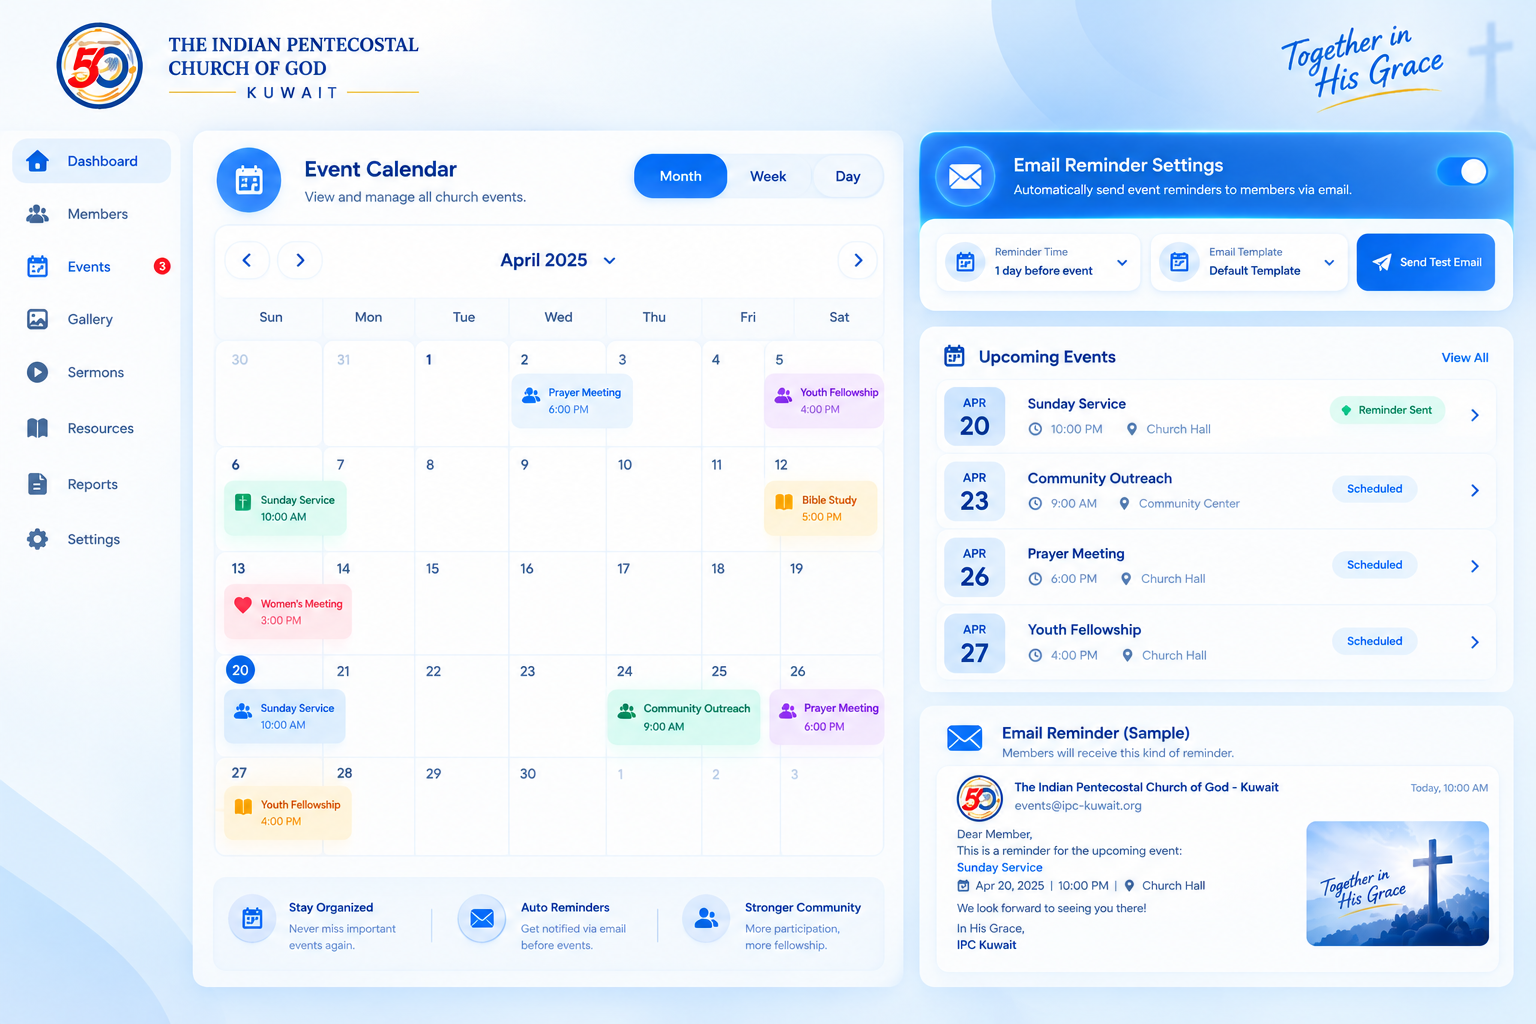Click the Email Reminder (Sample) envelope icon
The height and width of the screenshot is (1024, 1536).
click(x=964, y=739)
